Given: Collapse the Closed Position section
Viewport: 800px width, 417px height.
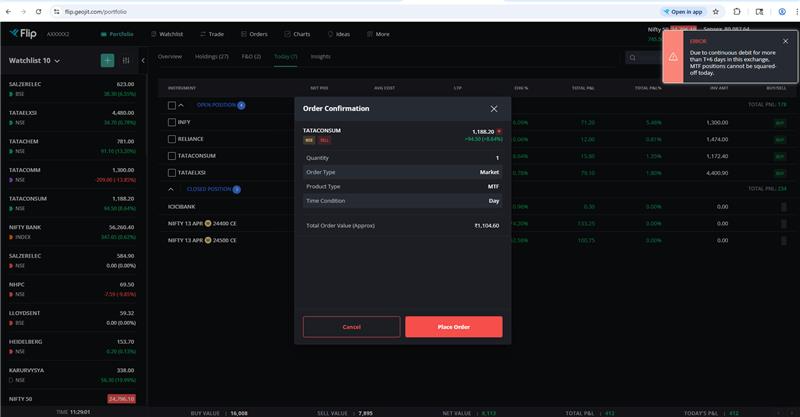Looking at the screenshot, I should 171,189.
